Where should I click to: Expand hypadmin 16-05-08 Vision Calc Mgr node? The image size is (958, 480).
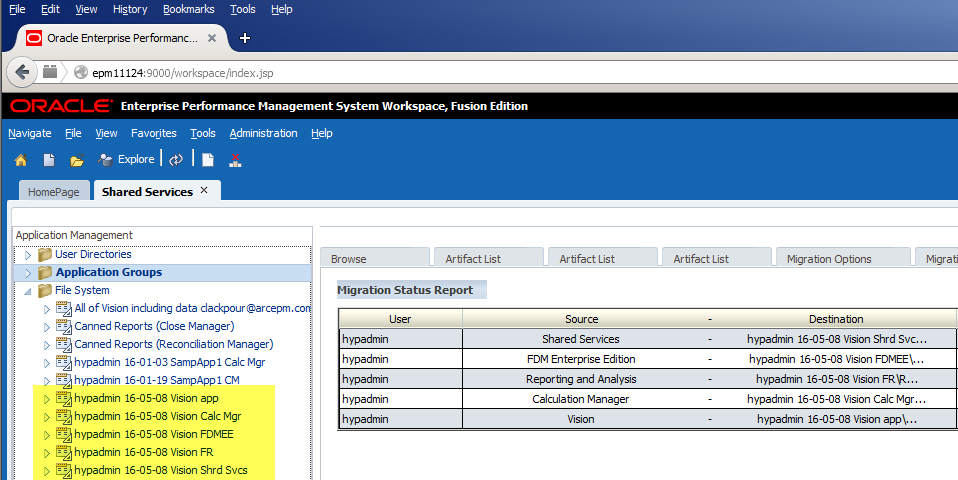[46, 417]
